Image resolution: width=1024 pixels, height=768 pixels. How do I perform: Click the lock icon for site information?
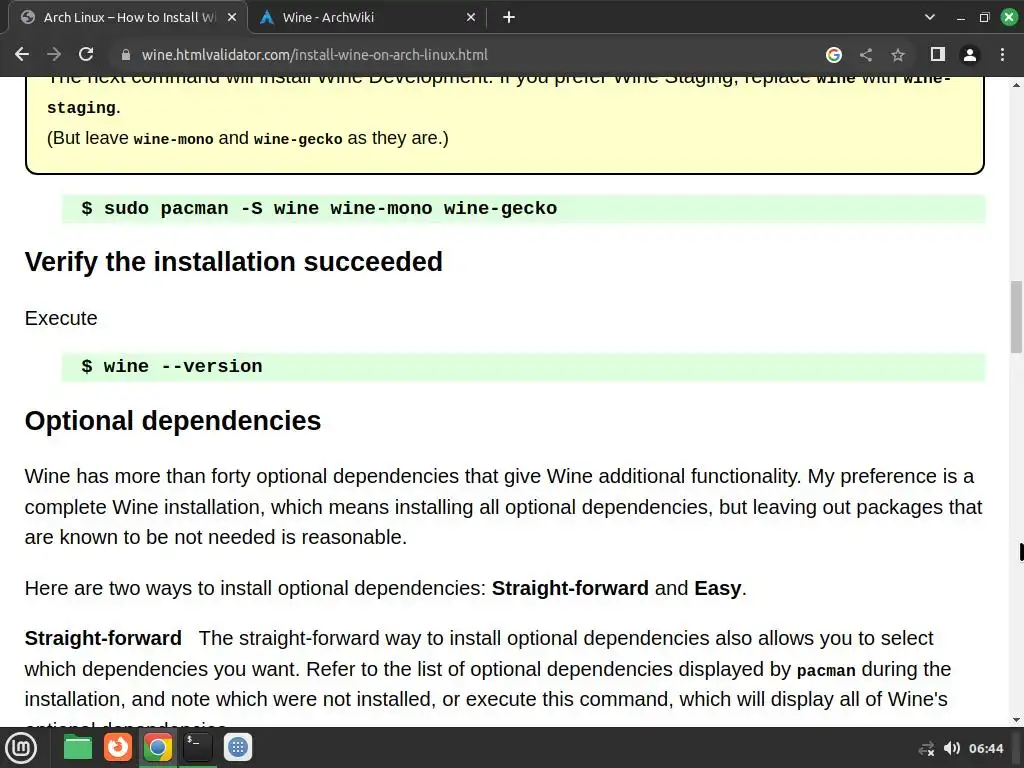[x=125, y=55]
